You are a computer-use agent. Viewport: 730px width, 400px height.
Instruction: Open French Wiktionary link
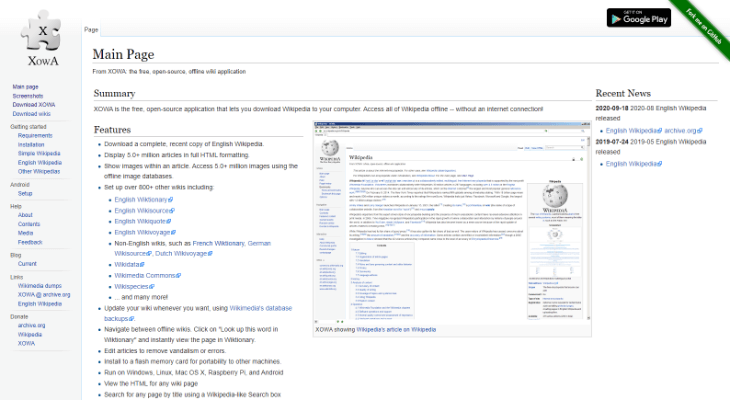tap(218, 244)
